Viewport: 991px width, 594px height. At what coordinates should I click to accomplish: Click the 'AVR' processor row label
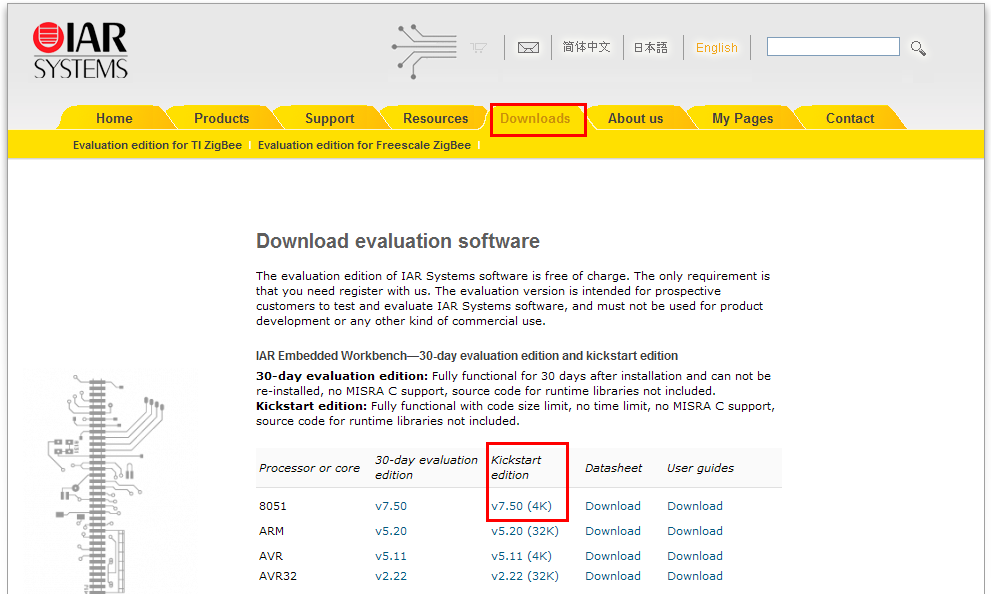coord(271,556)
